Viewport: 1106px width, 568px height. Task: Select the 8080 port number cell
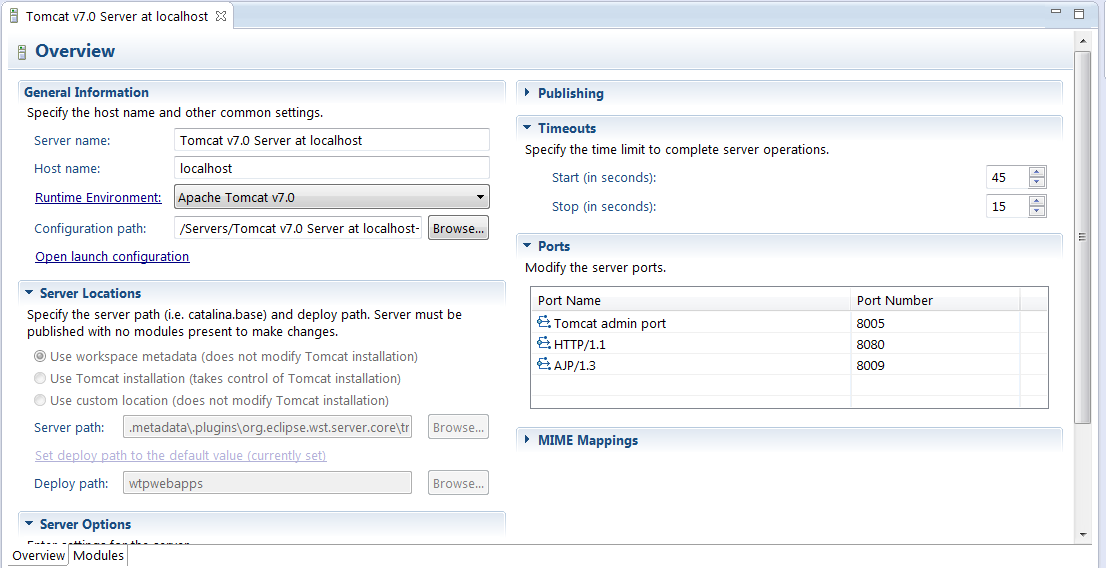pyautogui.click(x=935, y=344)
